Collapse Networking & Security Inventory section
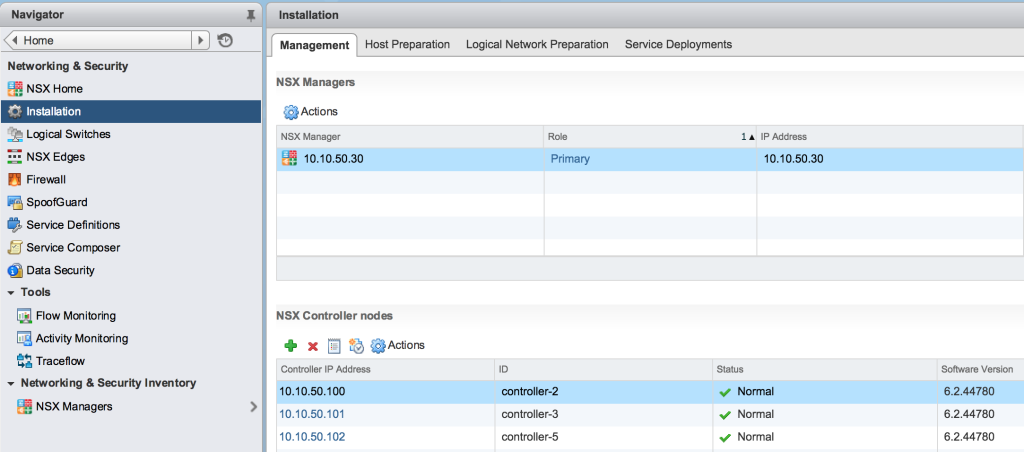The height and width of the screenshot is (452, 1024). click(x=10, y=383)
